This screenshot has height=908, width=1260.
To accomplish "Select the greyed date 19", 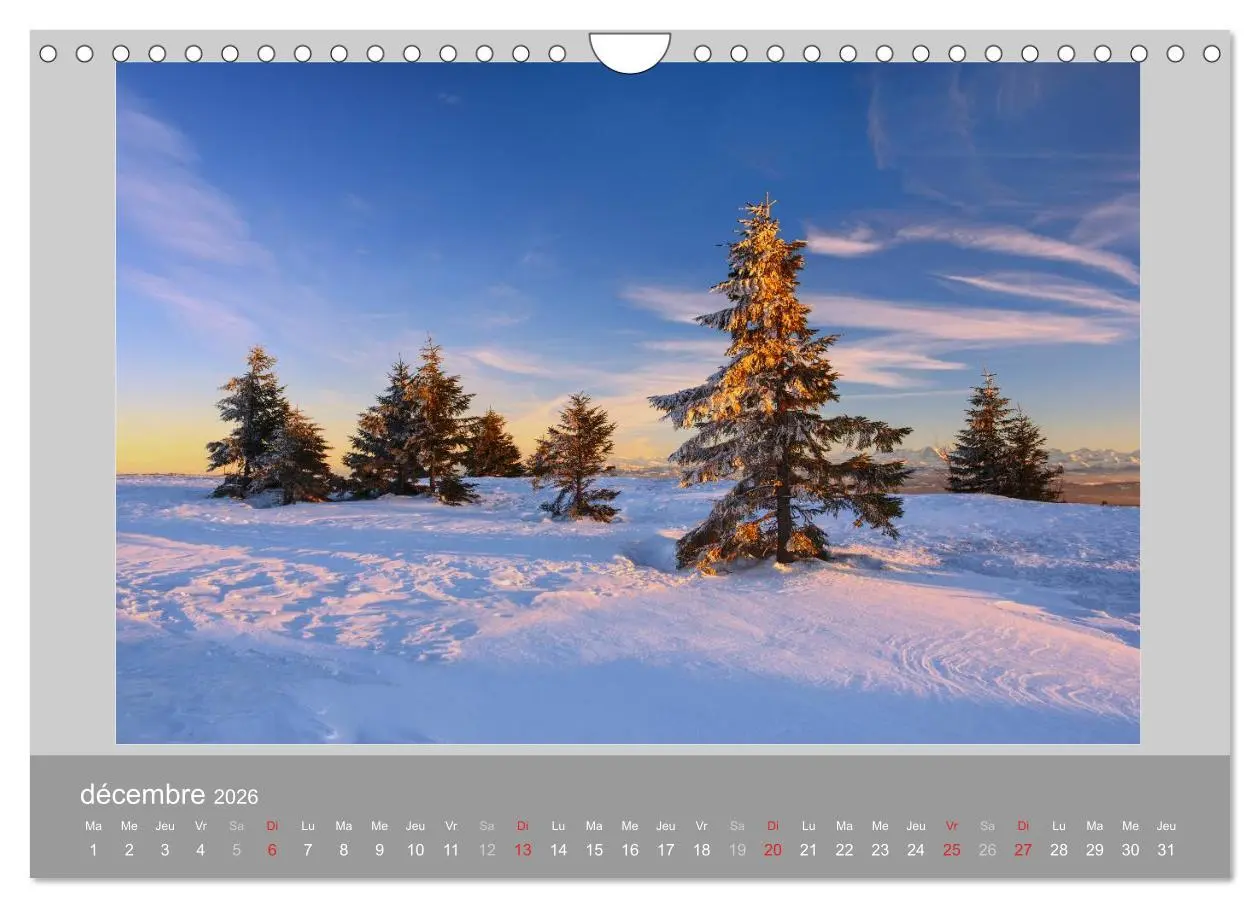I will [737, 849].
